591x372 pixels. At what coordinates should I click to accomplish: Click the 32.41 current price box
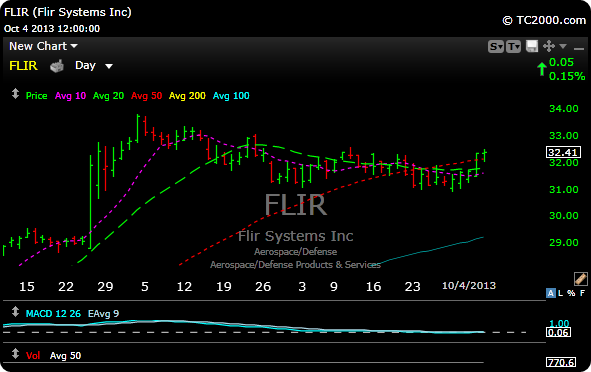(564, 152)
